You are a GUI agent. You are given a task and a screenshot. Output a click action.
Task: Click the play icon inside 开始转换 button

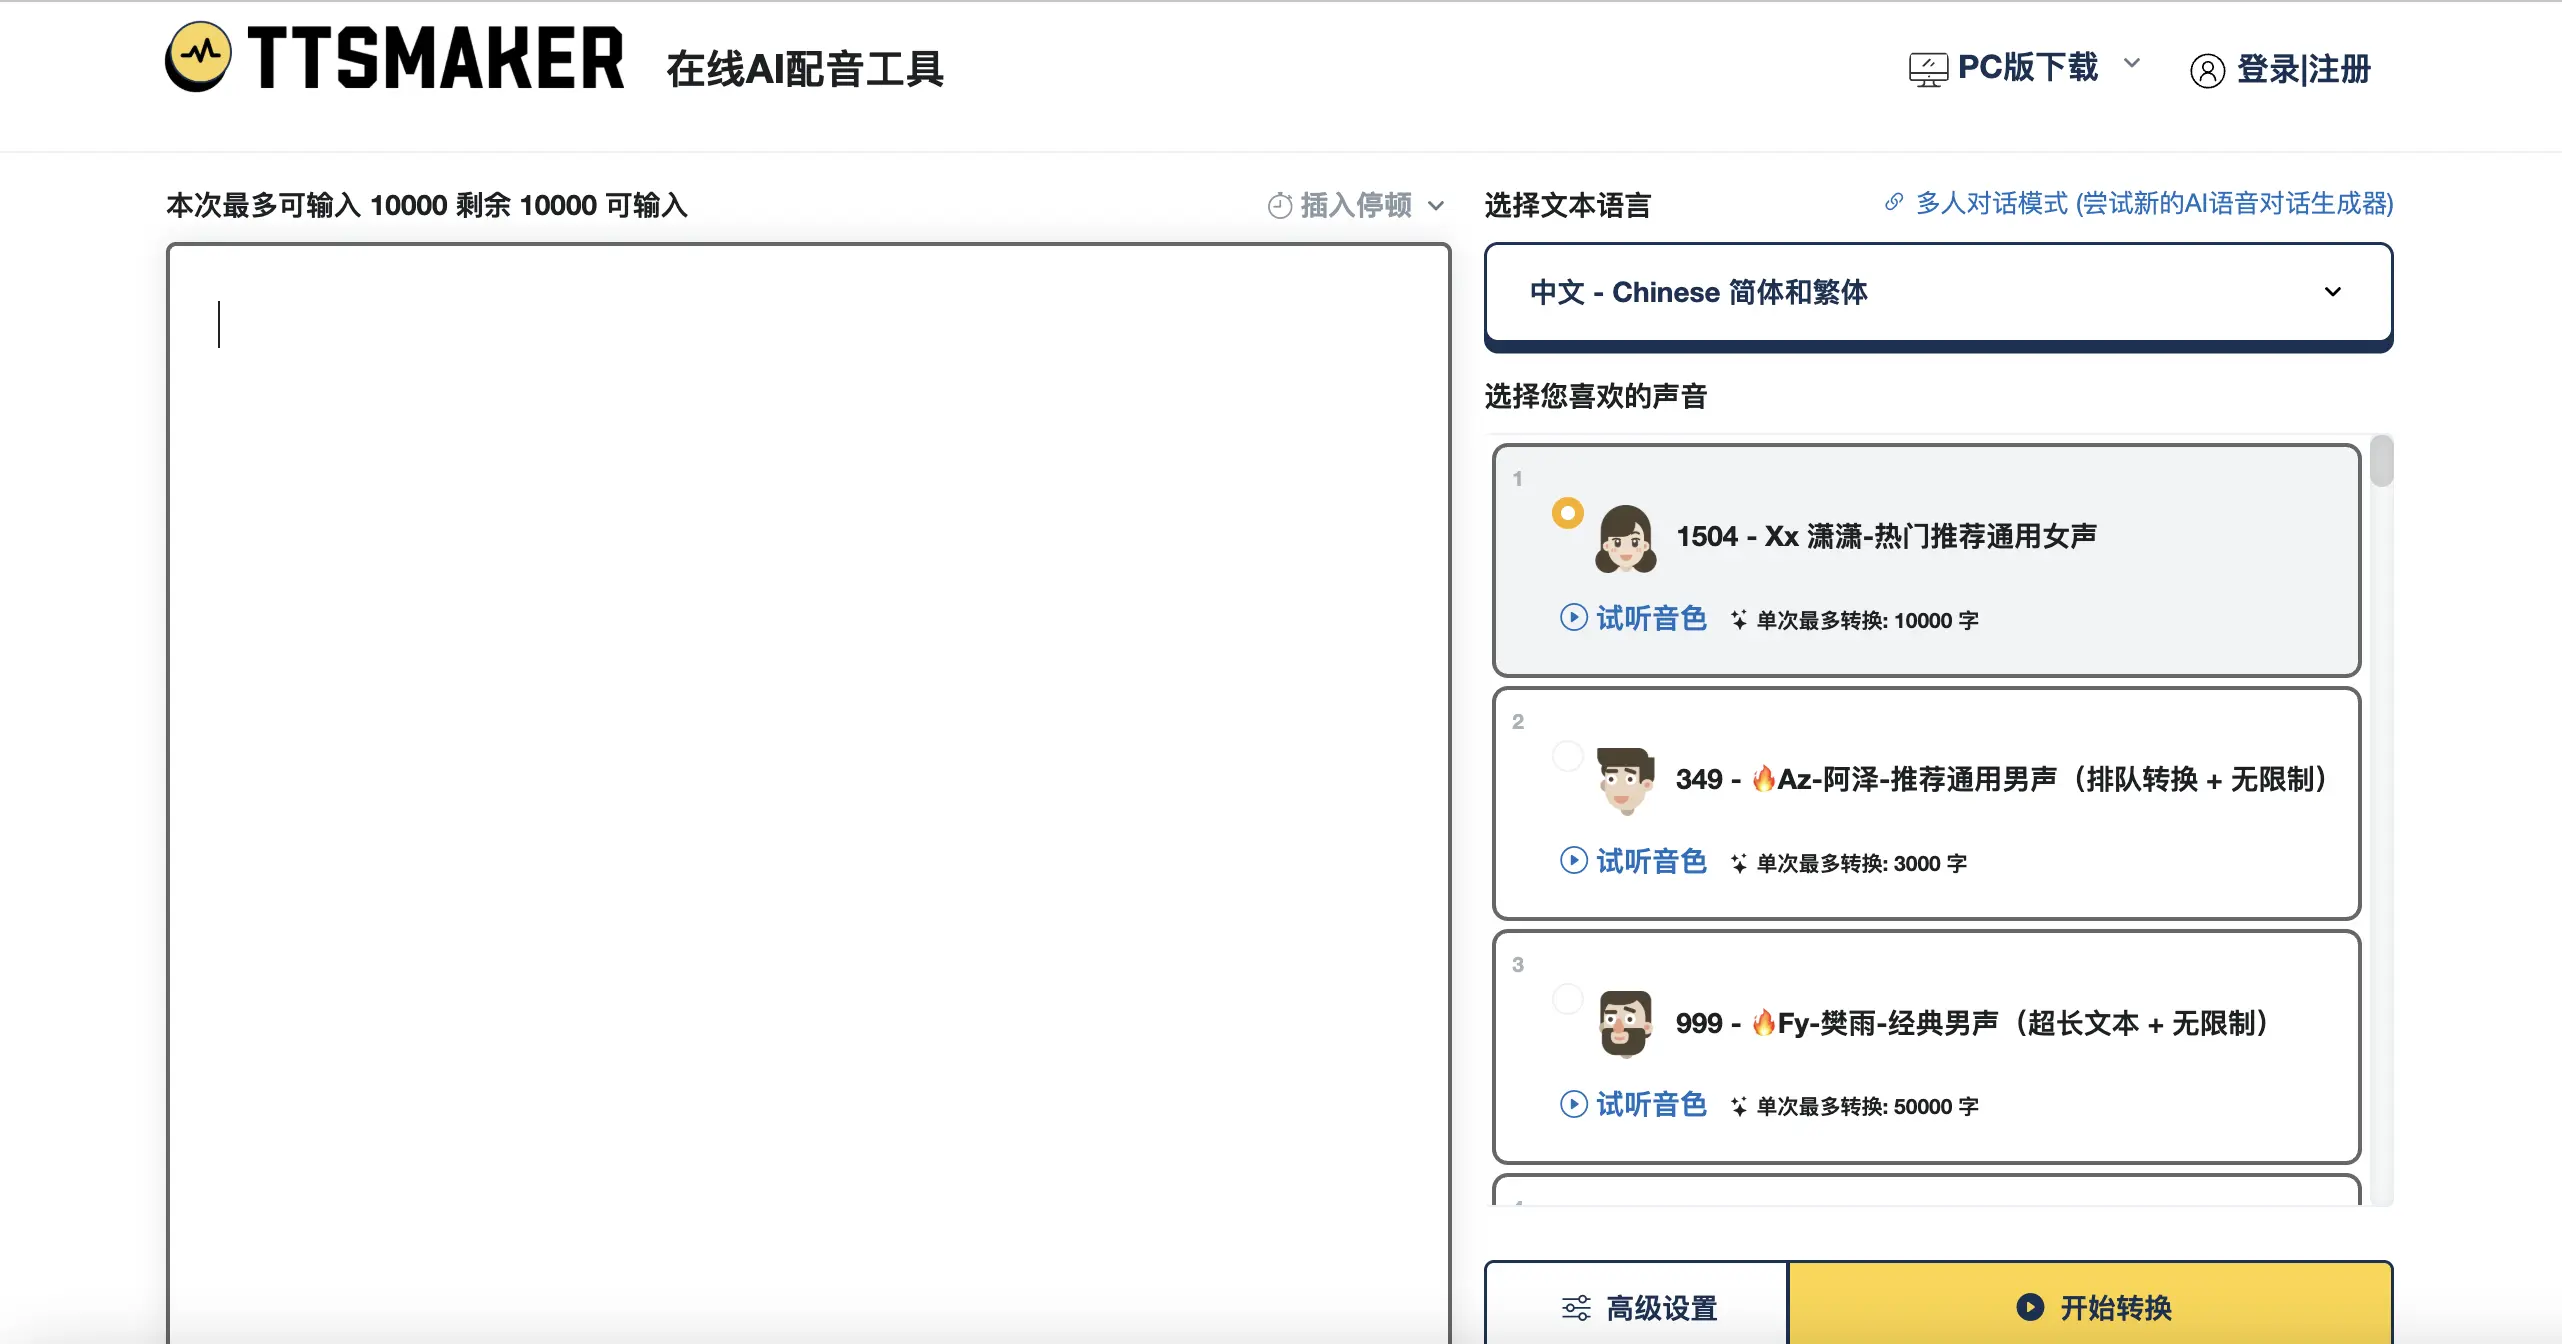coord(2029,1306)
